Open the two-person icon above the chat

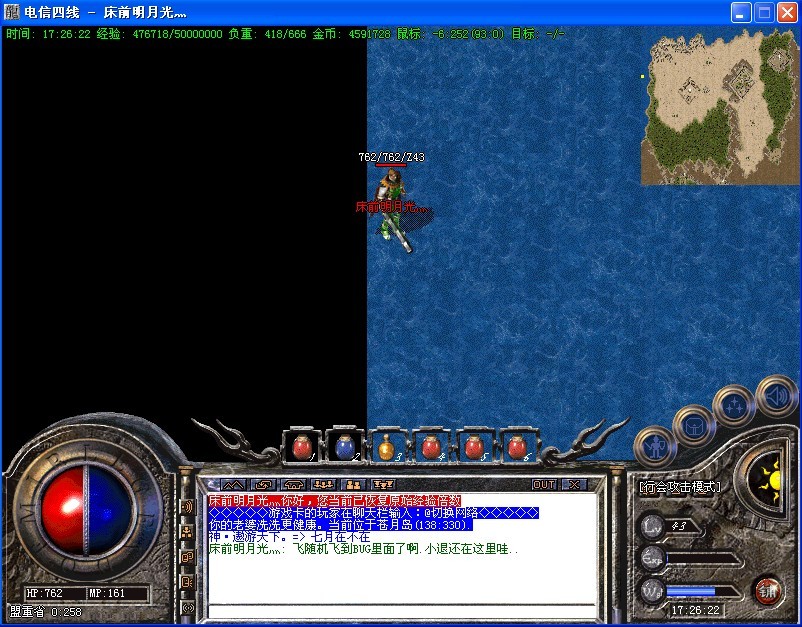(x=353, y=484)
